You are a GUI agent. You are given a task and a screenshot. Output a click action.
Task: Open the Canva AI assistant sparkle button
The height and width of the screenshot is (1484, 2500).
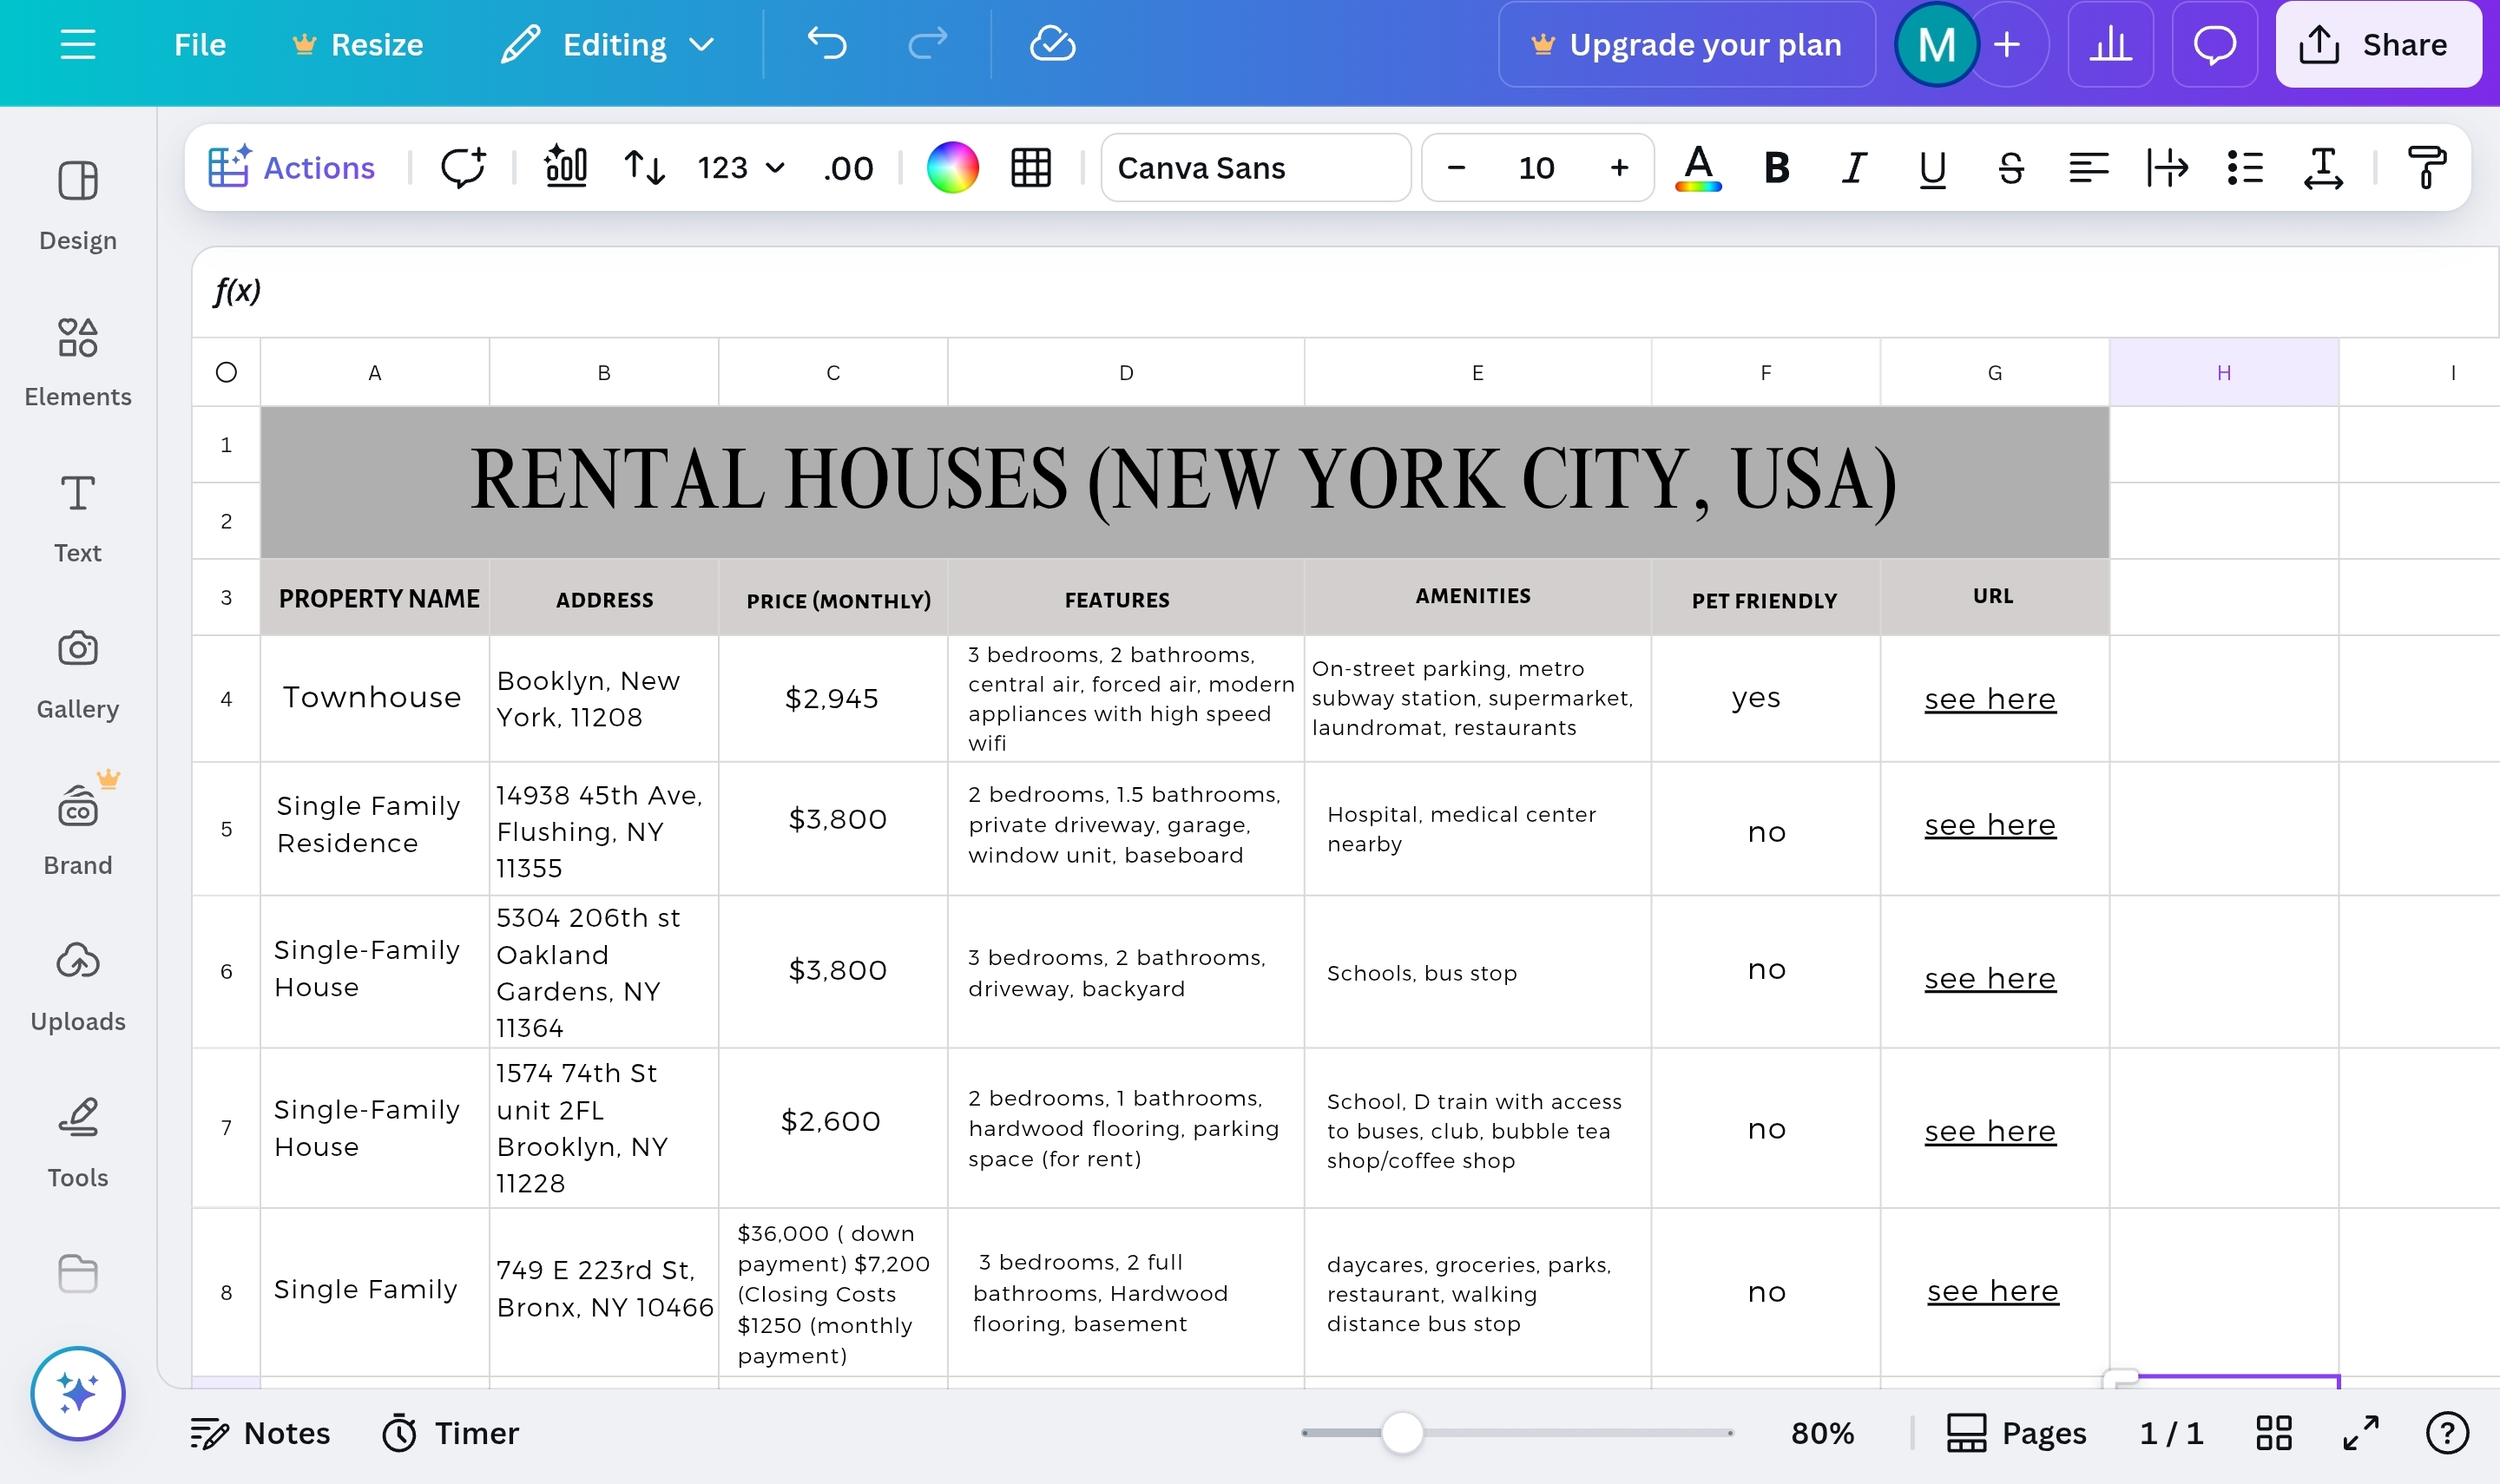[x=77, y=1392]
